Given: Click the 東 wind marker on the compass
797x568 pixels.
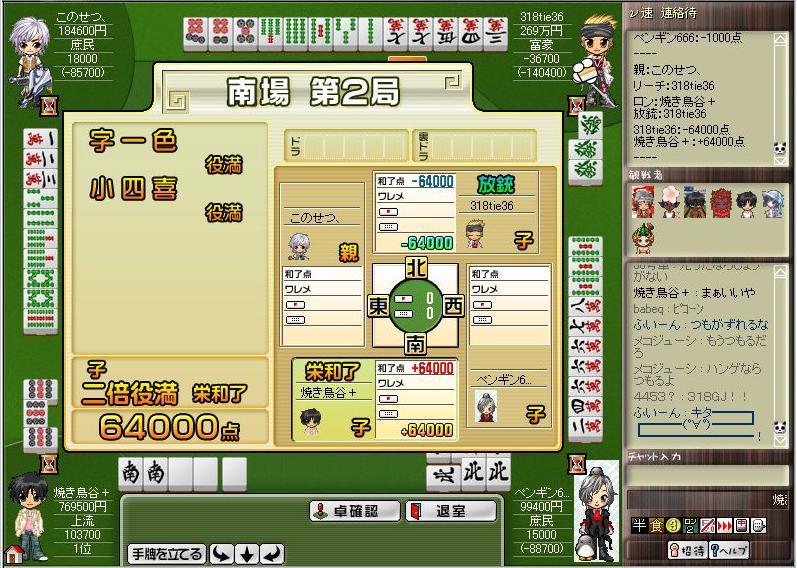Looking at the screenshot, I should [378, 307].
